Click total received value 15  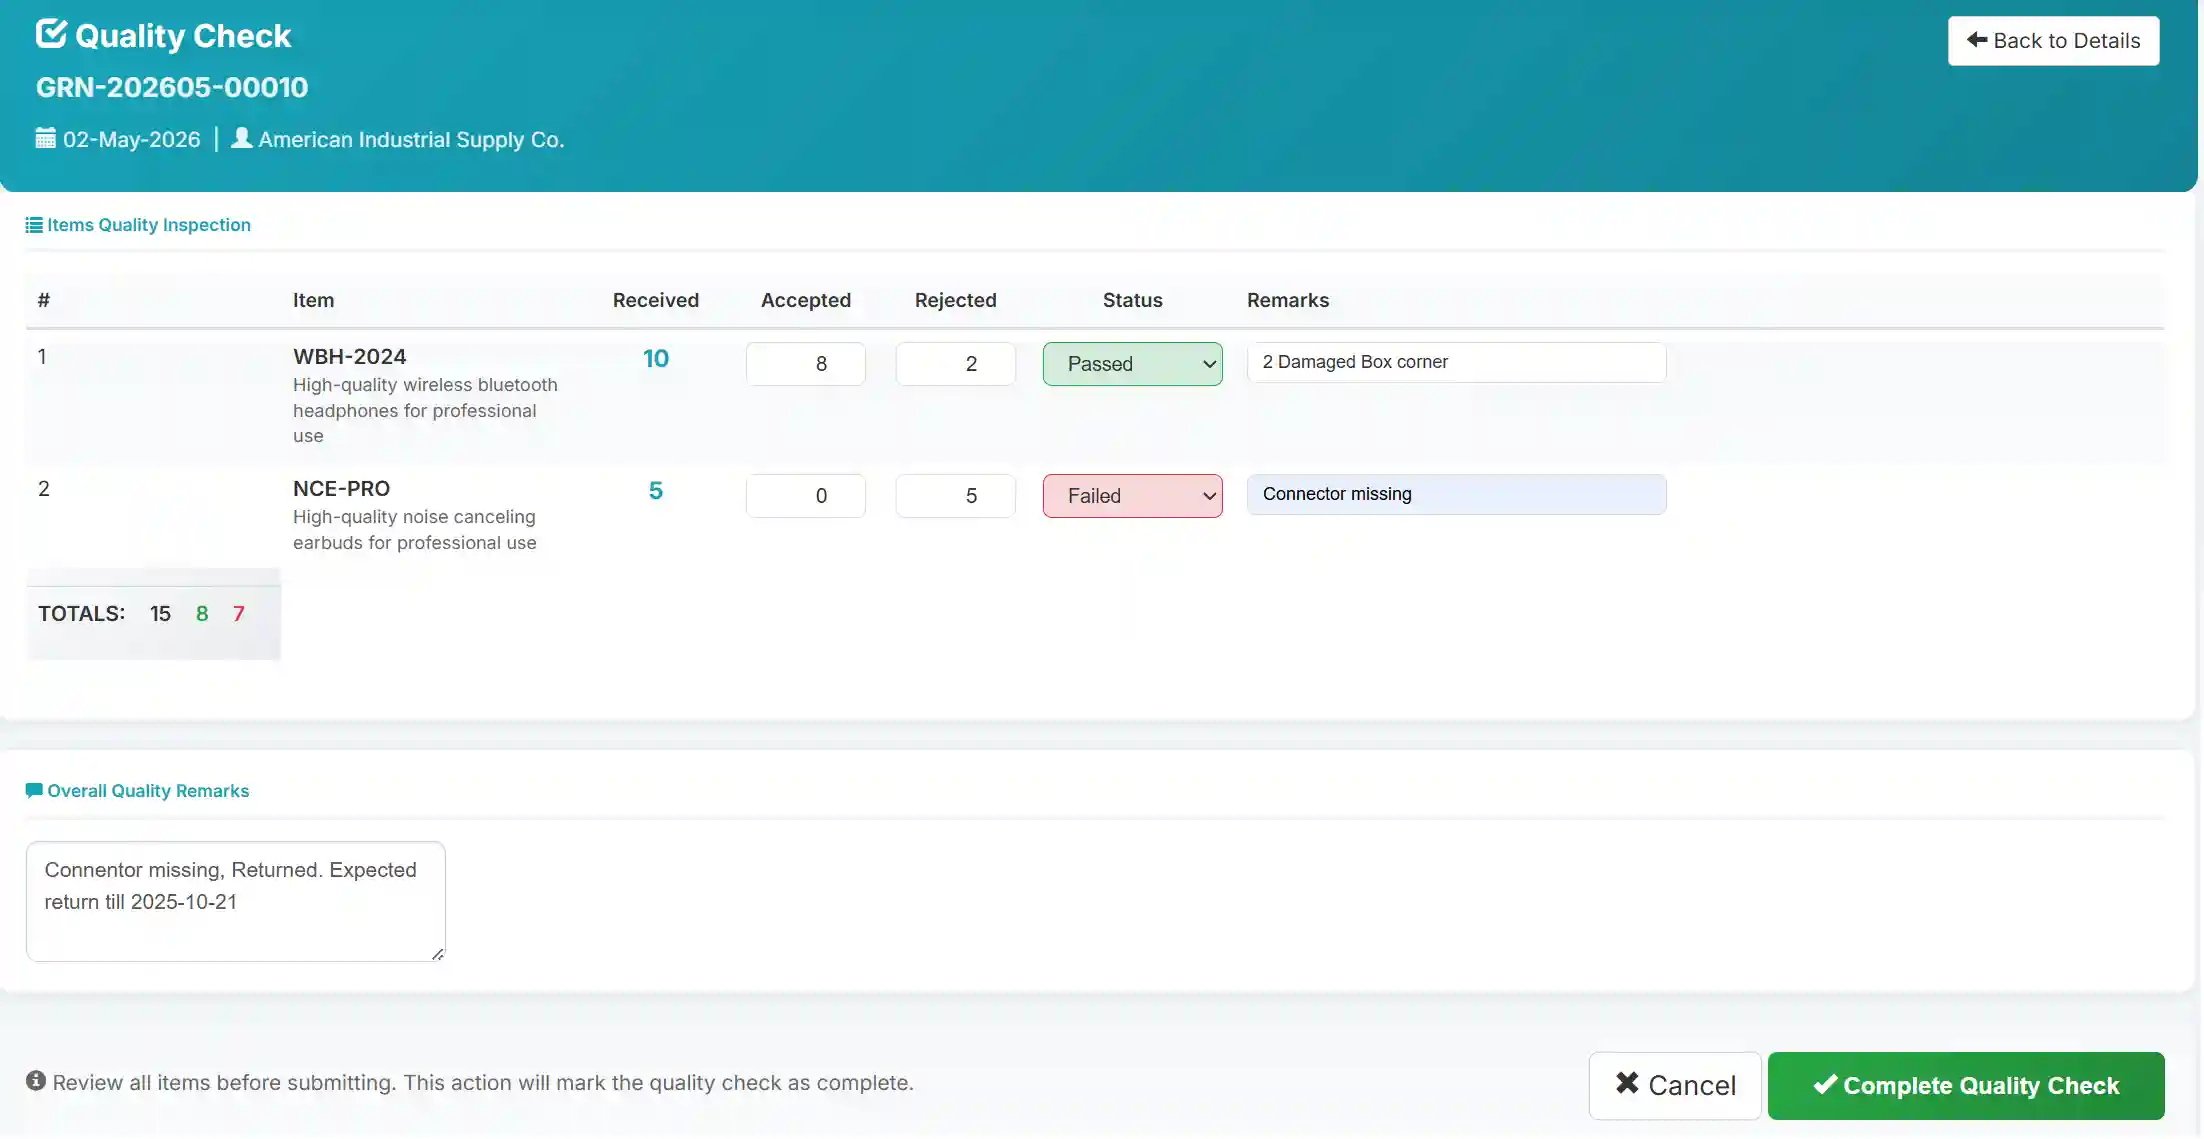(160, 614)
